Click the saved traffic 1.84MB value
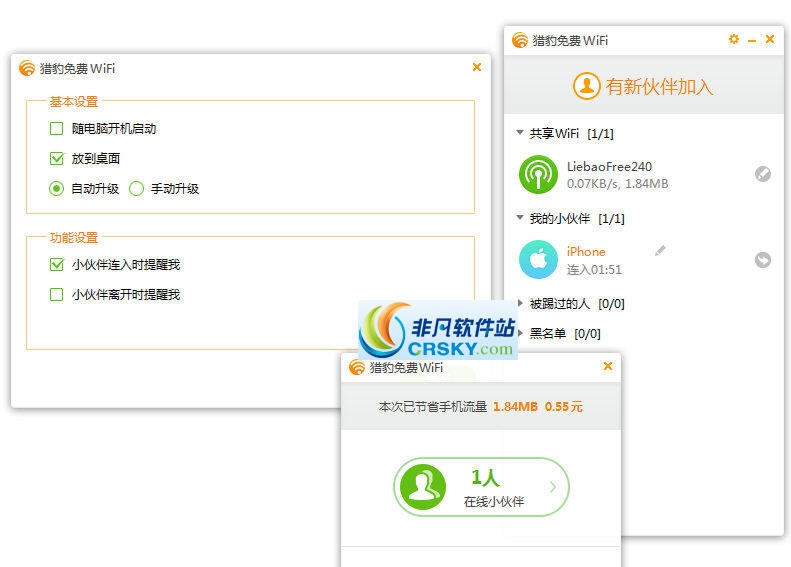This screenshot has width=791, height=567. [x=515, y=407]
